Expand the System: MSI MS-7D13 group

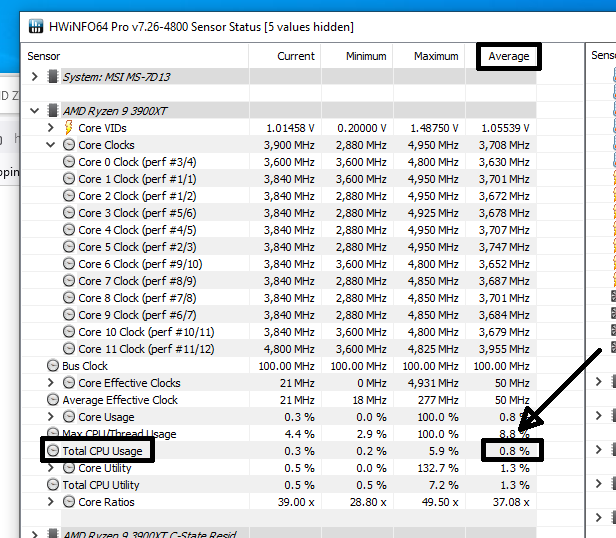click(35, 77)
